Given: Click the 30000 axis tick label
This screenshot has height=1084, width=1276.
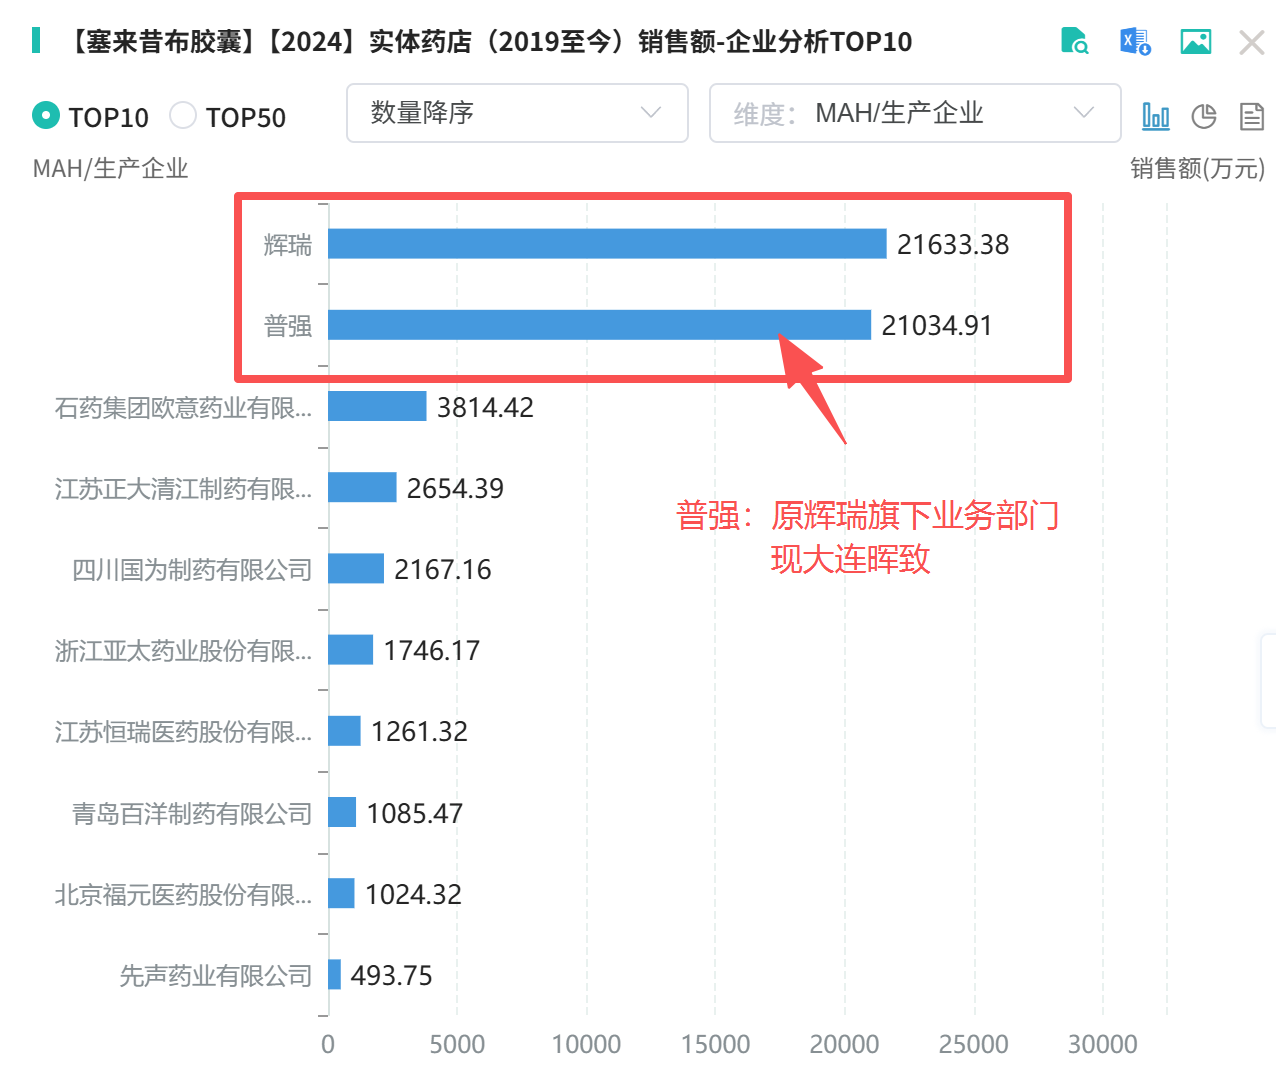Looking at the screenshot, I should click(1103, 1044).
